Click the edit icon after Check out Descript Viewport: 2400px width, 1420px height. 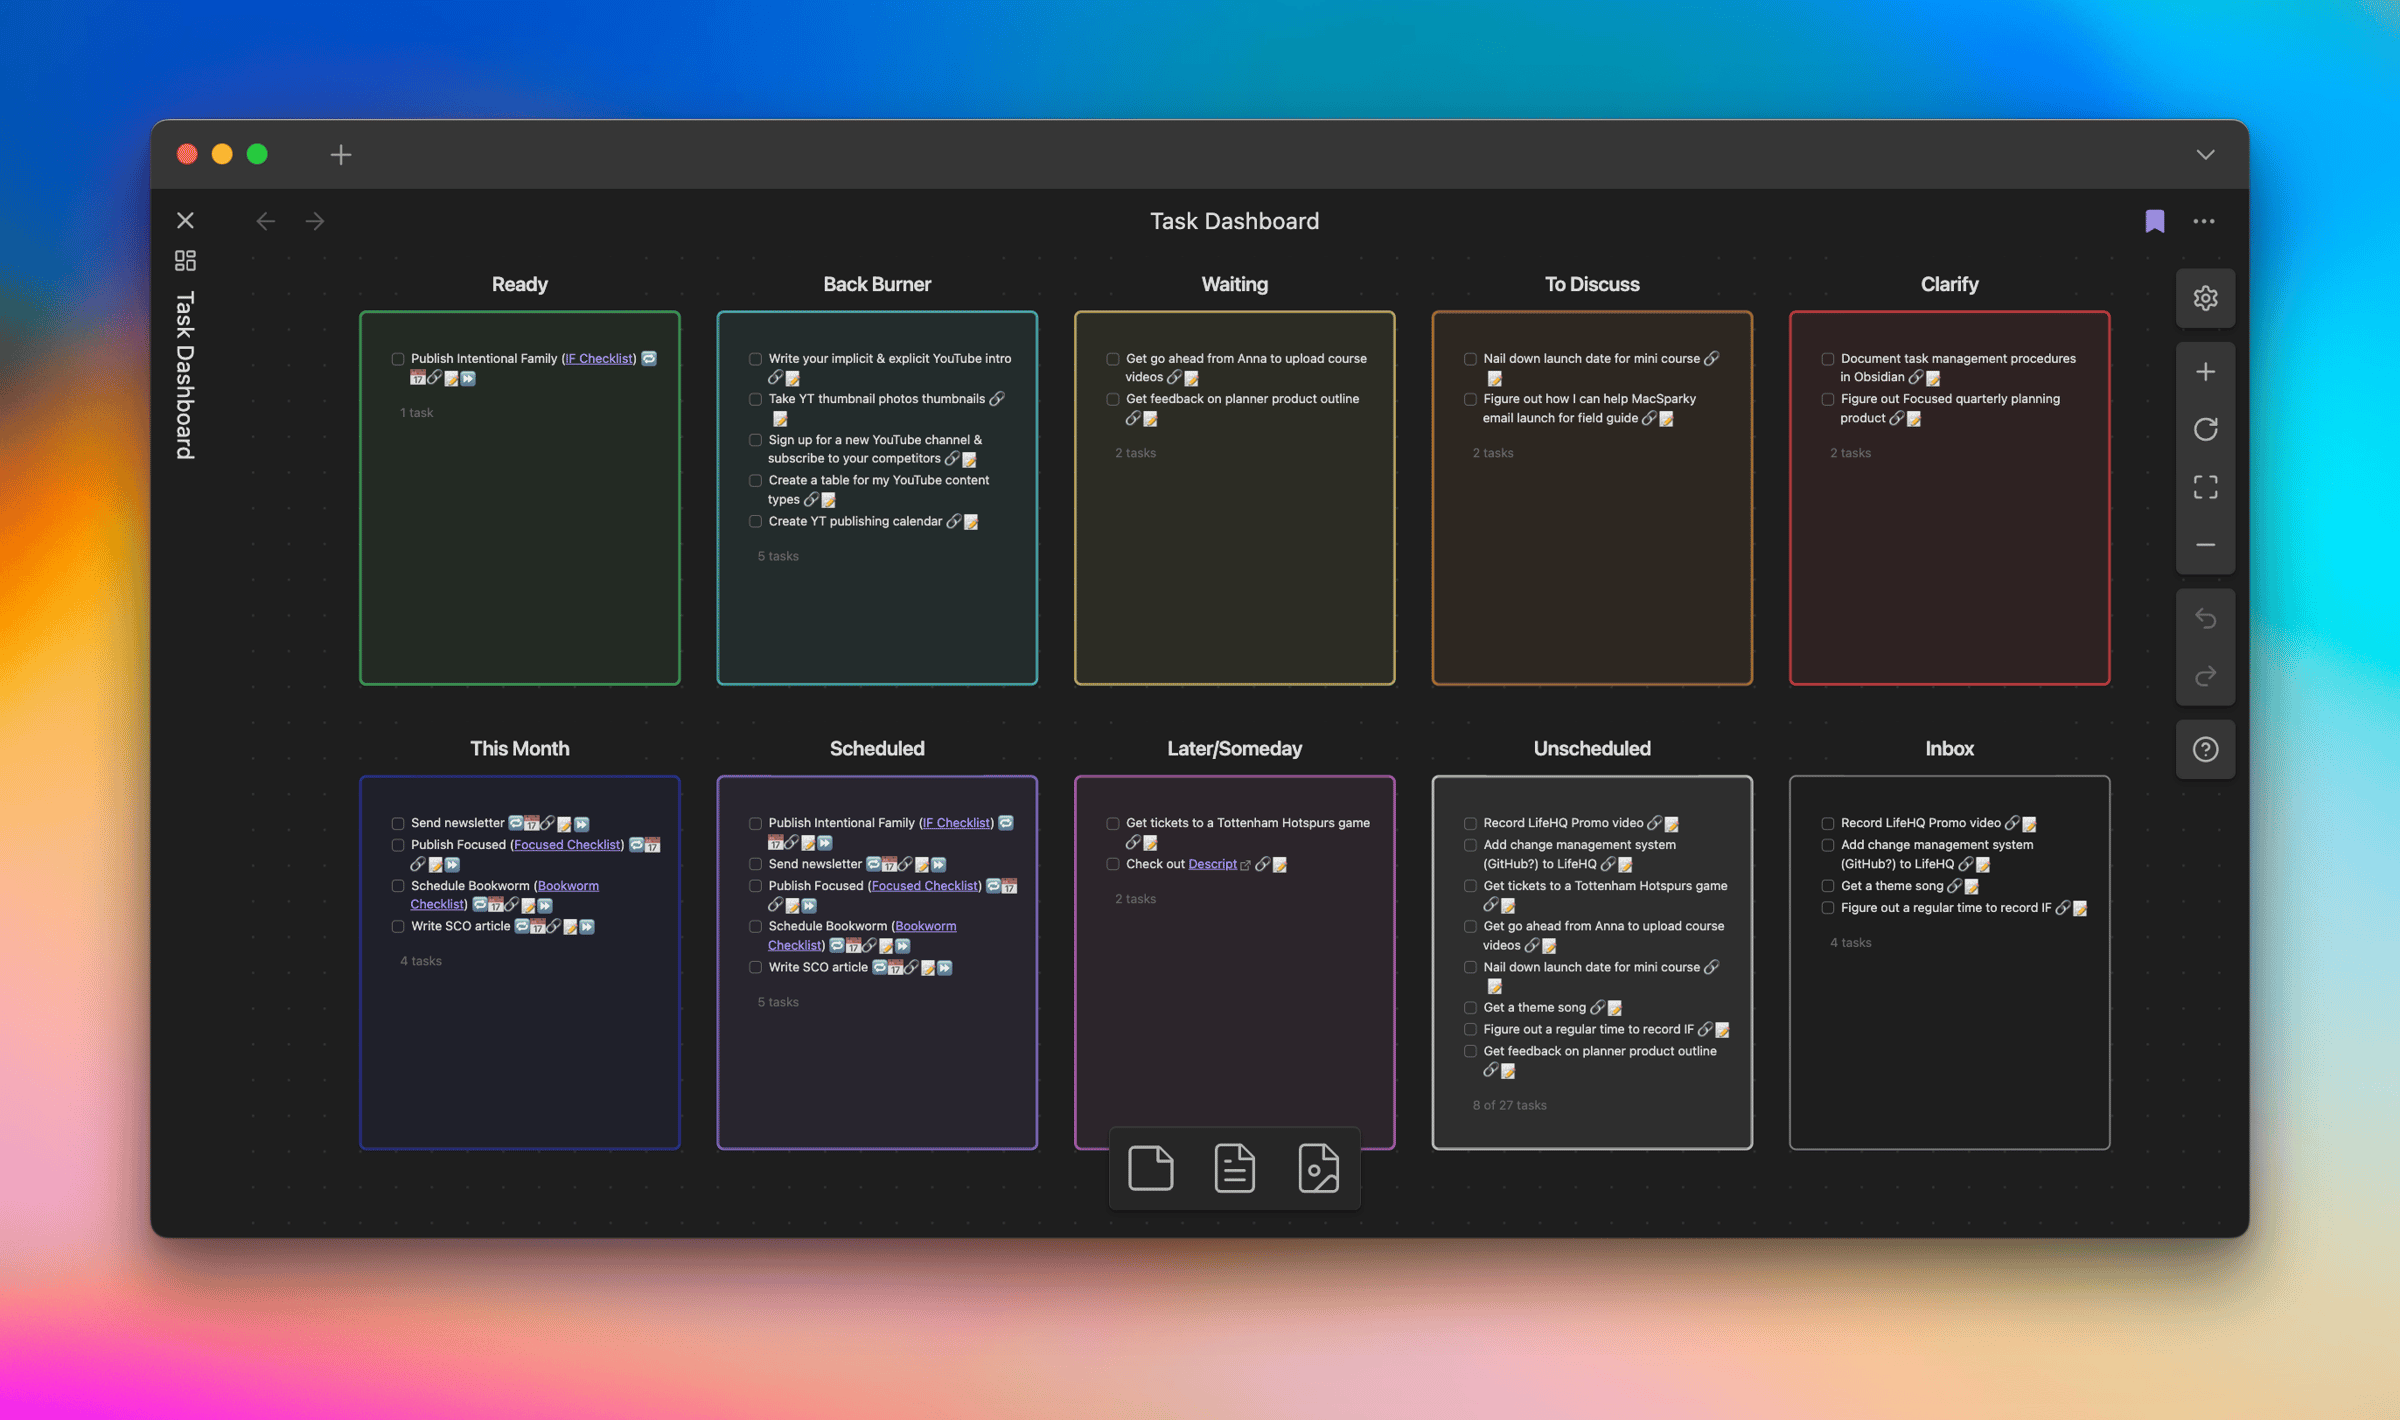click(x=1280, y=864)
